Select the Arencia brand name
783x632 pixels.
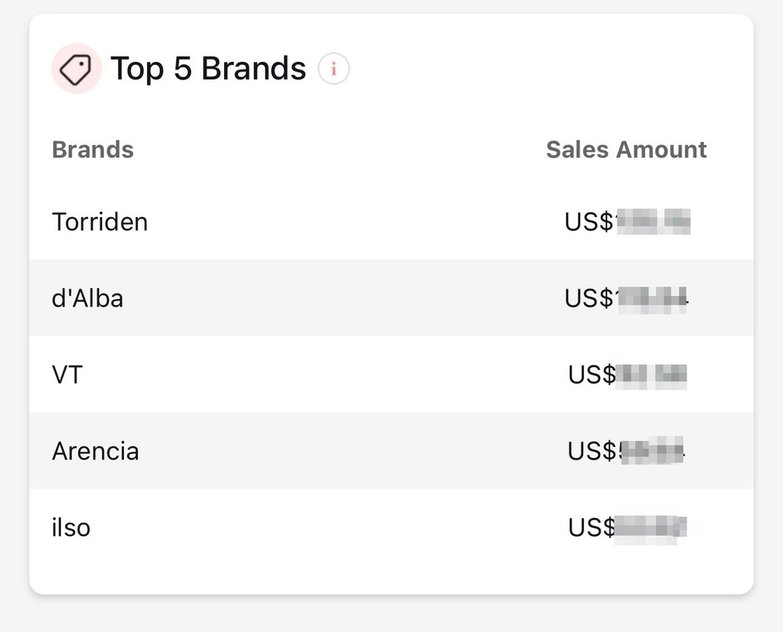pos(95,451)
